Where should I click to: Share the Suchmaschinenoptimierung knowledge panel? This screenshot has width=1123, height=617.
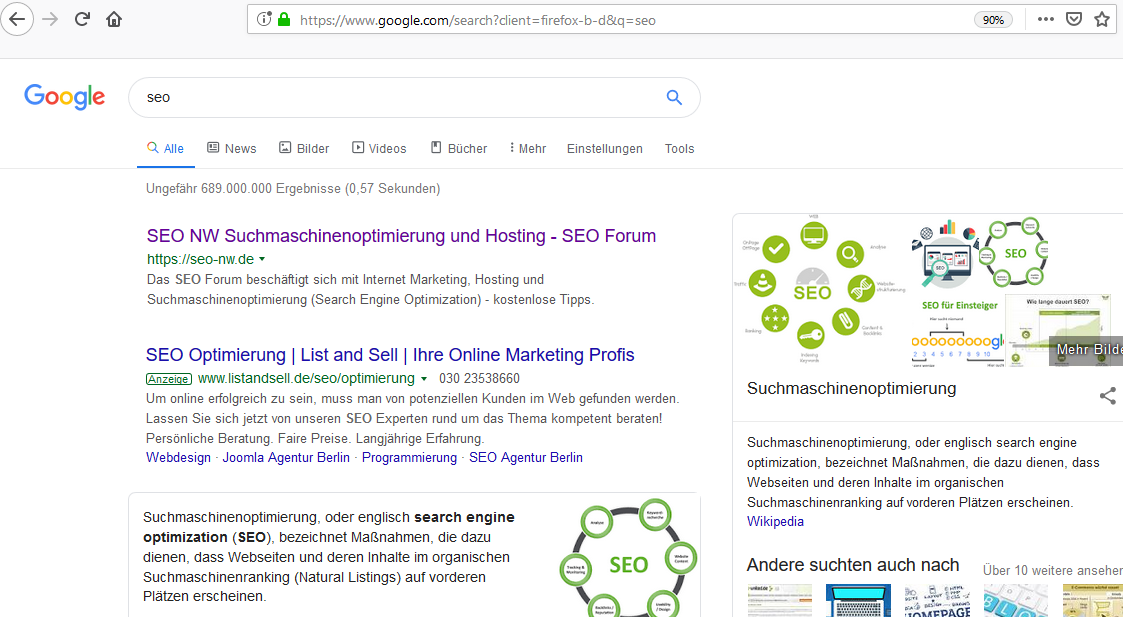click(x=1107, y=396)
